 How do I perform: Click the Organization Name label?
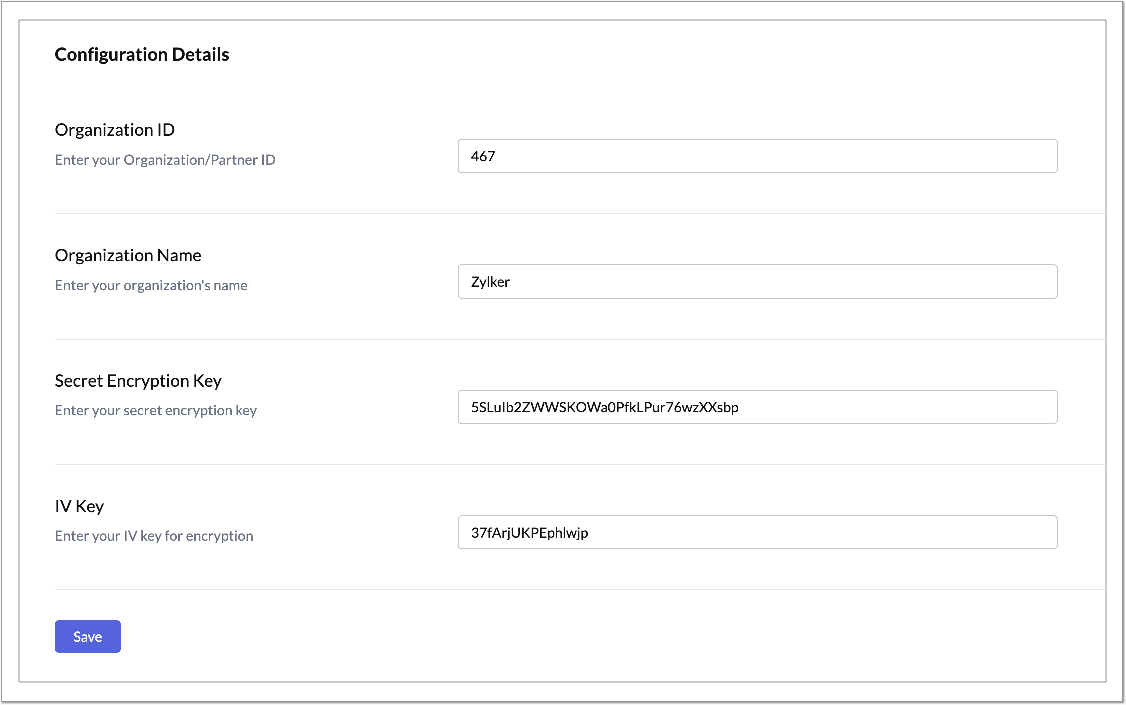[x=128, y=255]
